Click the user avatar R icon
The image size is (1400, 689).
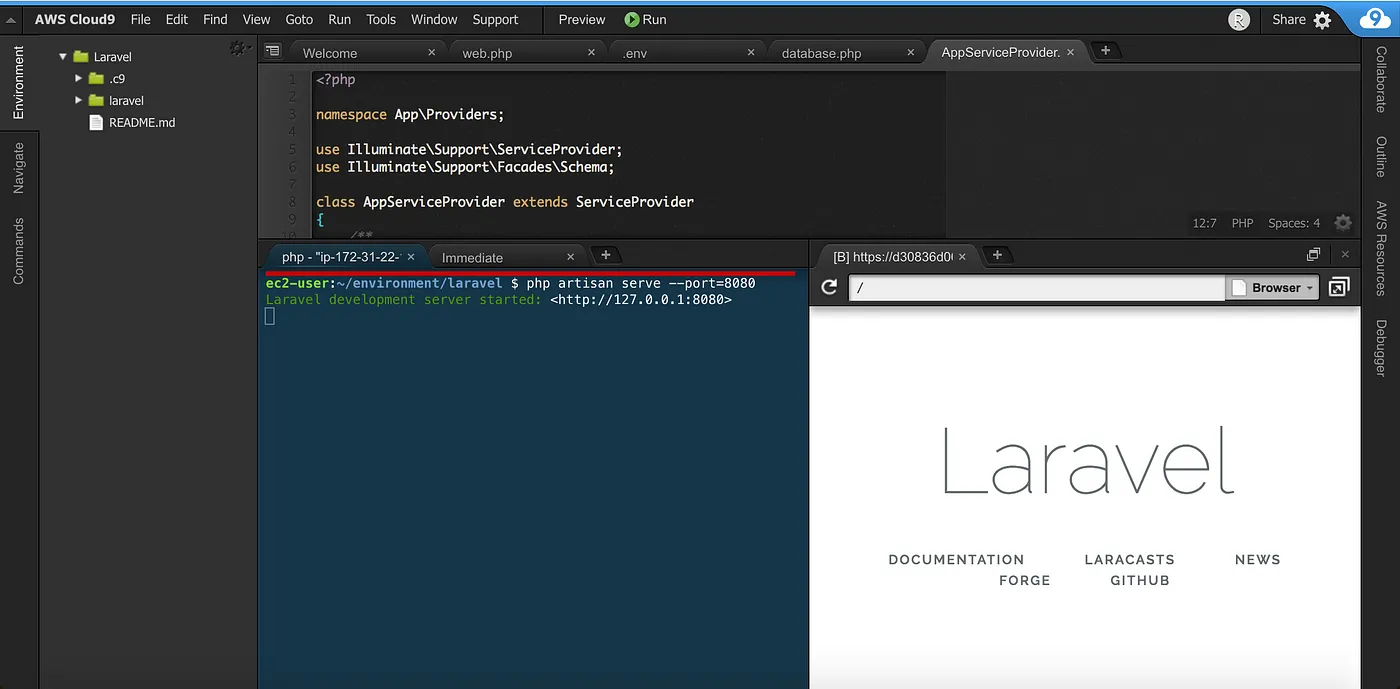click(x=1239, y=20)
